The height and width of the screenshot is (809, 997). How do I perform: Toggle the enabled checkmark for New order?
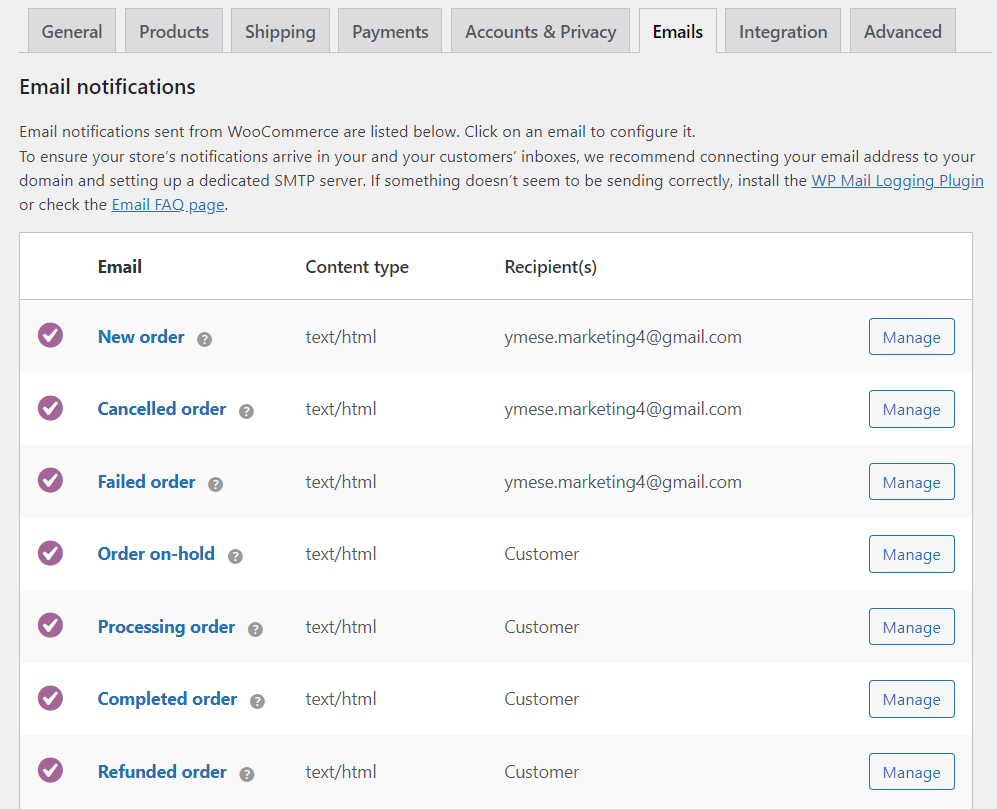point(50,335)
